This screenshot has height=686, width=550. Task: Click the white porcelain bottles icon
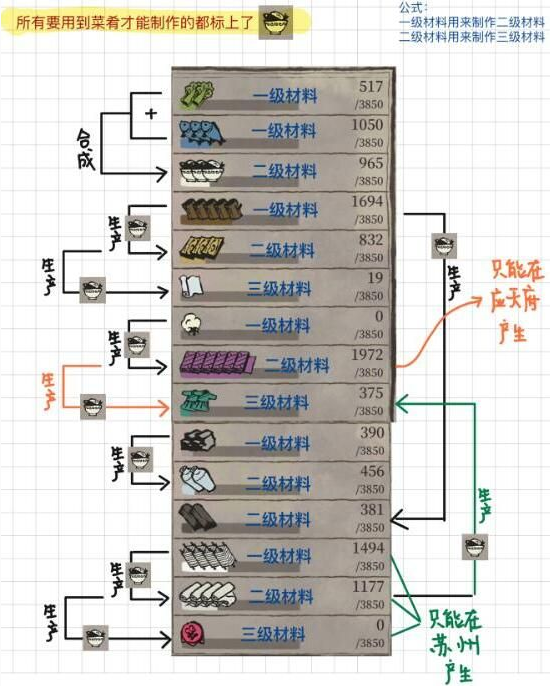point(197,480)
